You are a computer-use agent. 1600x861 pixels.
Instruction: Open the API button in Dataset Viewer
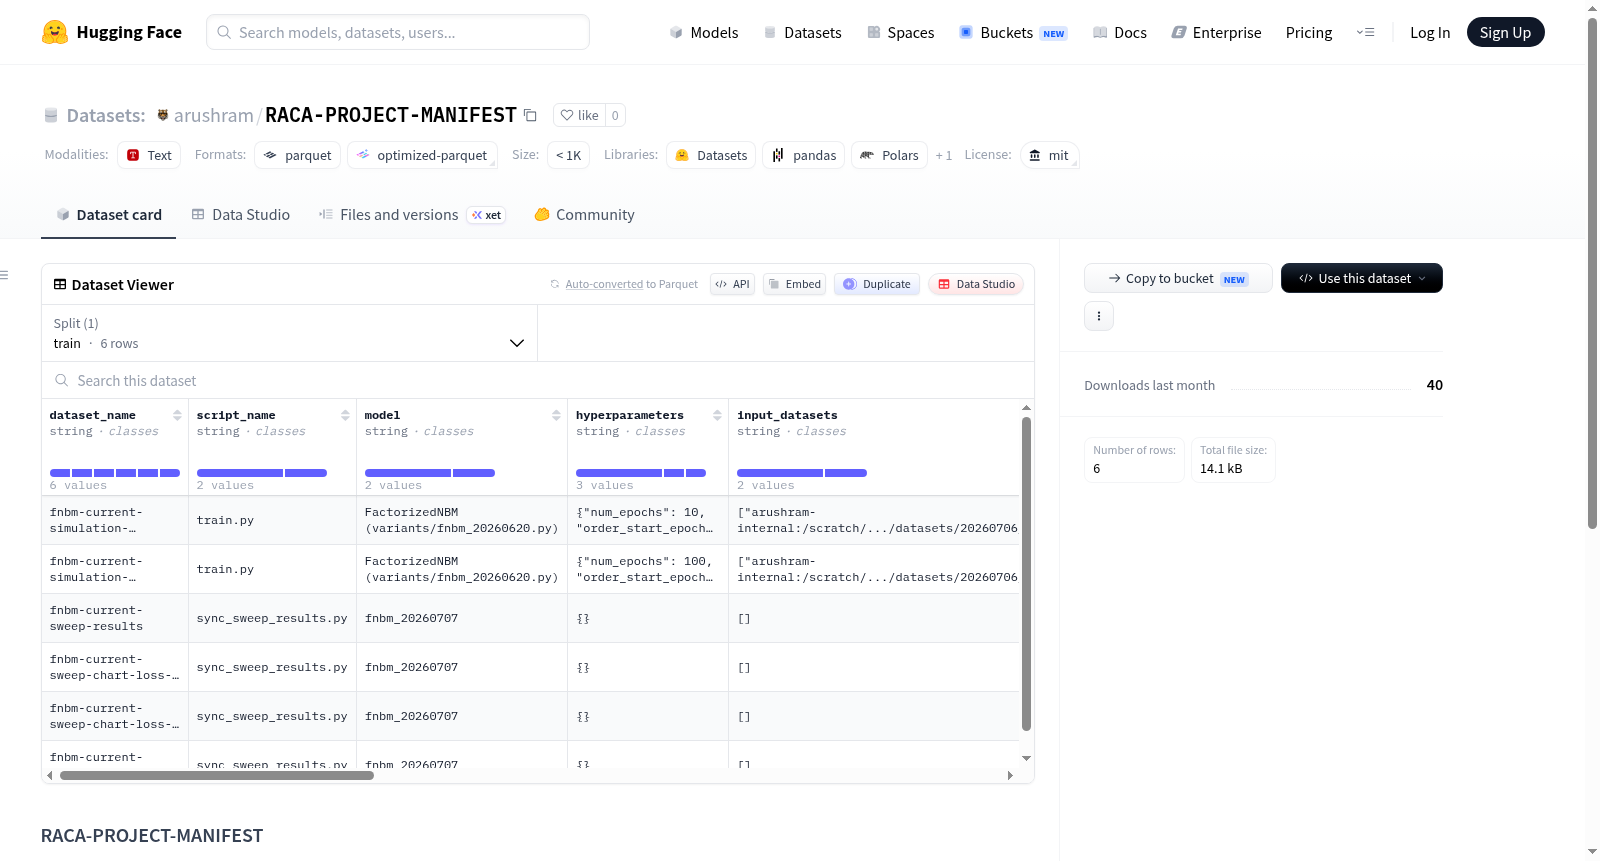(x=732, y=284)
